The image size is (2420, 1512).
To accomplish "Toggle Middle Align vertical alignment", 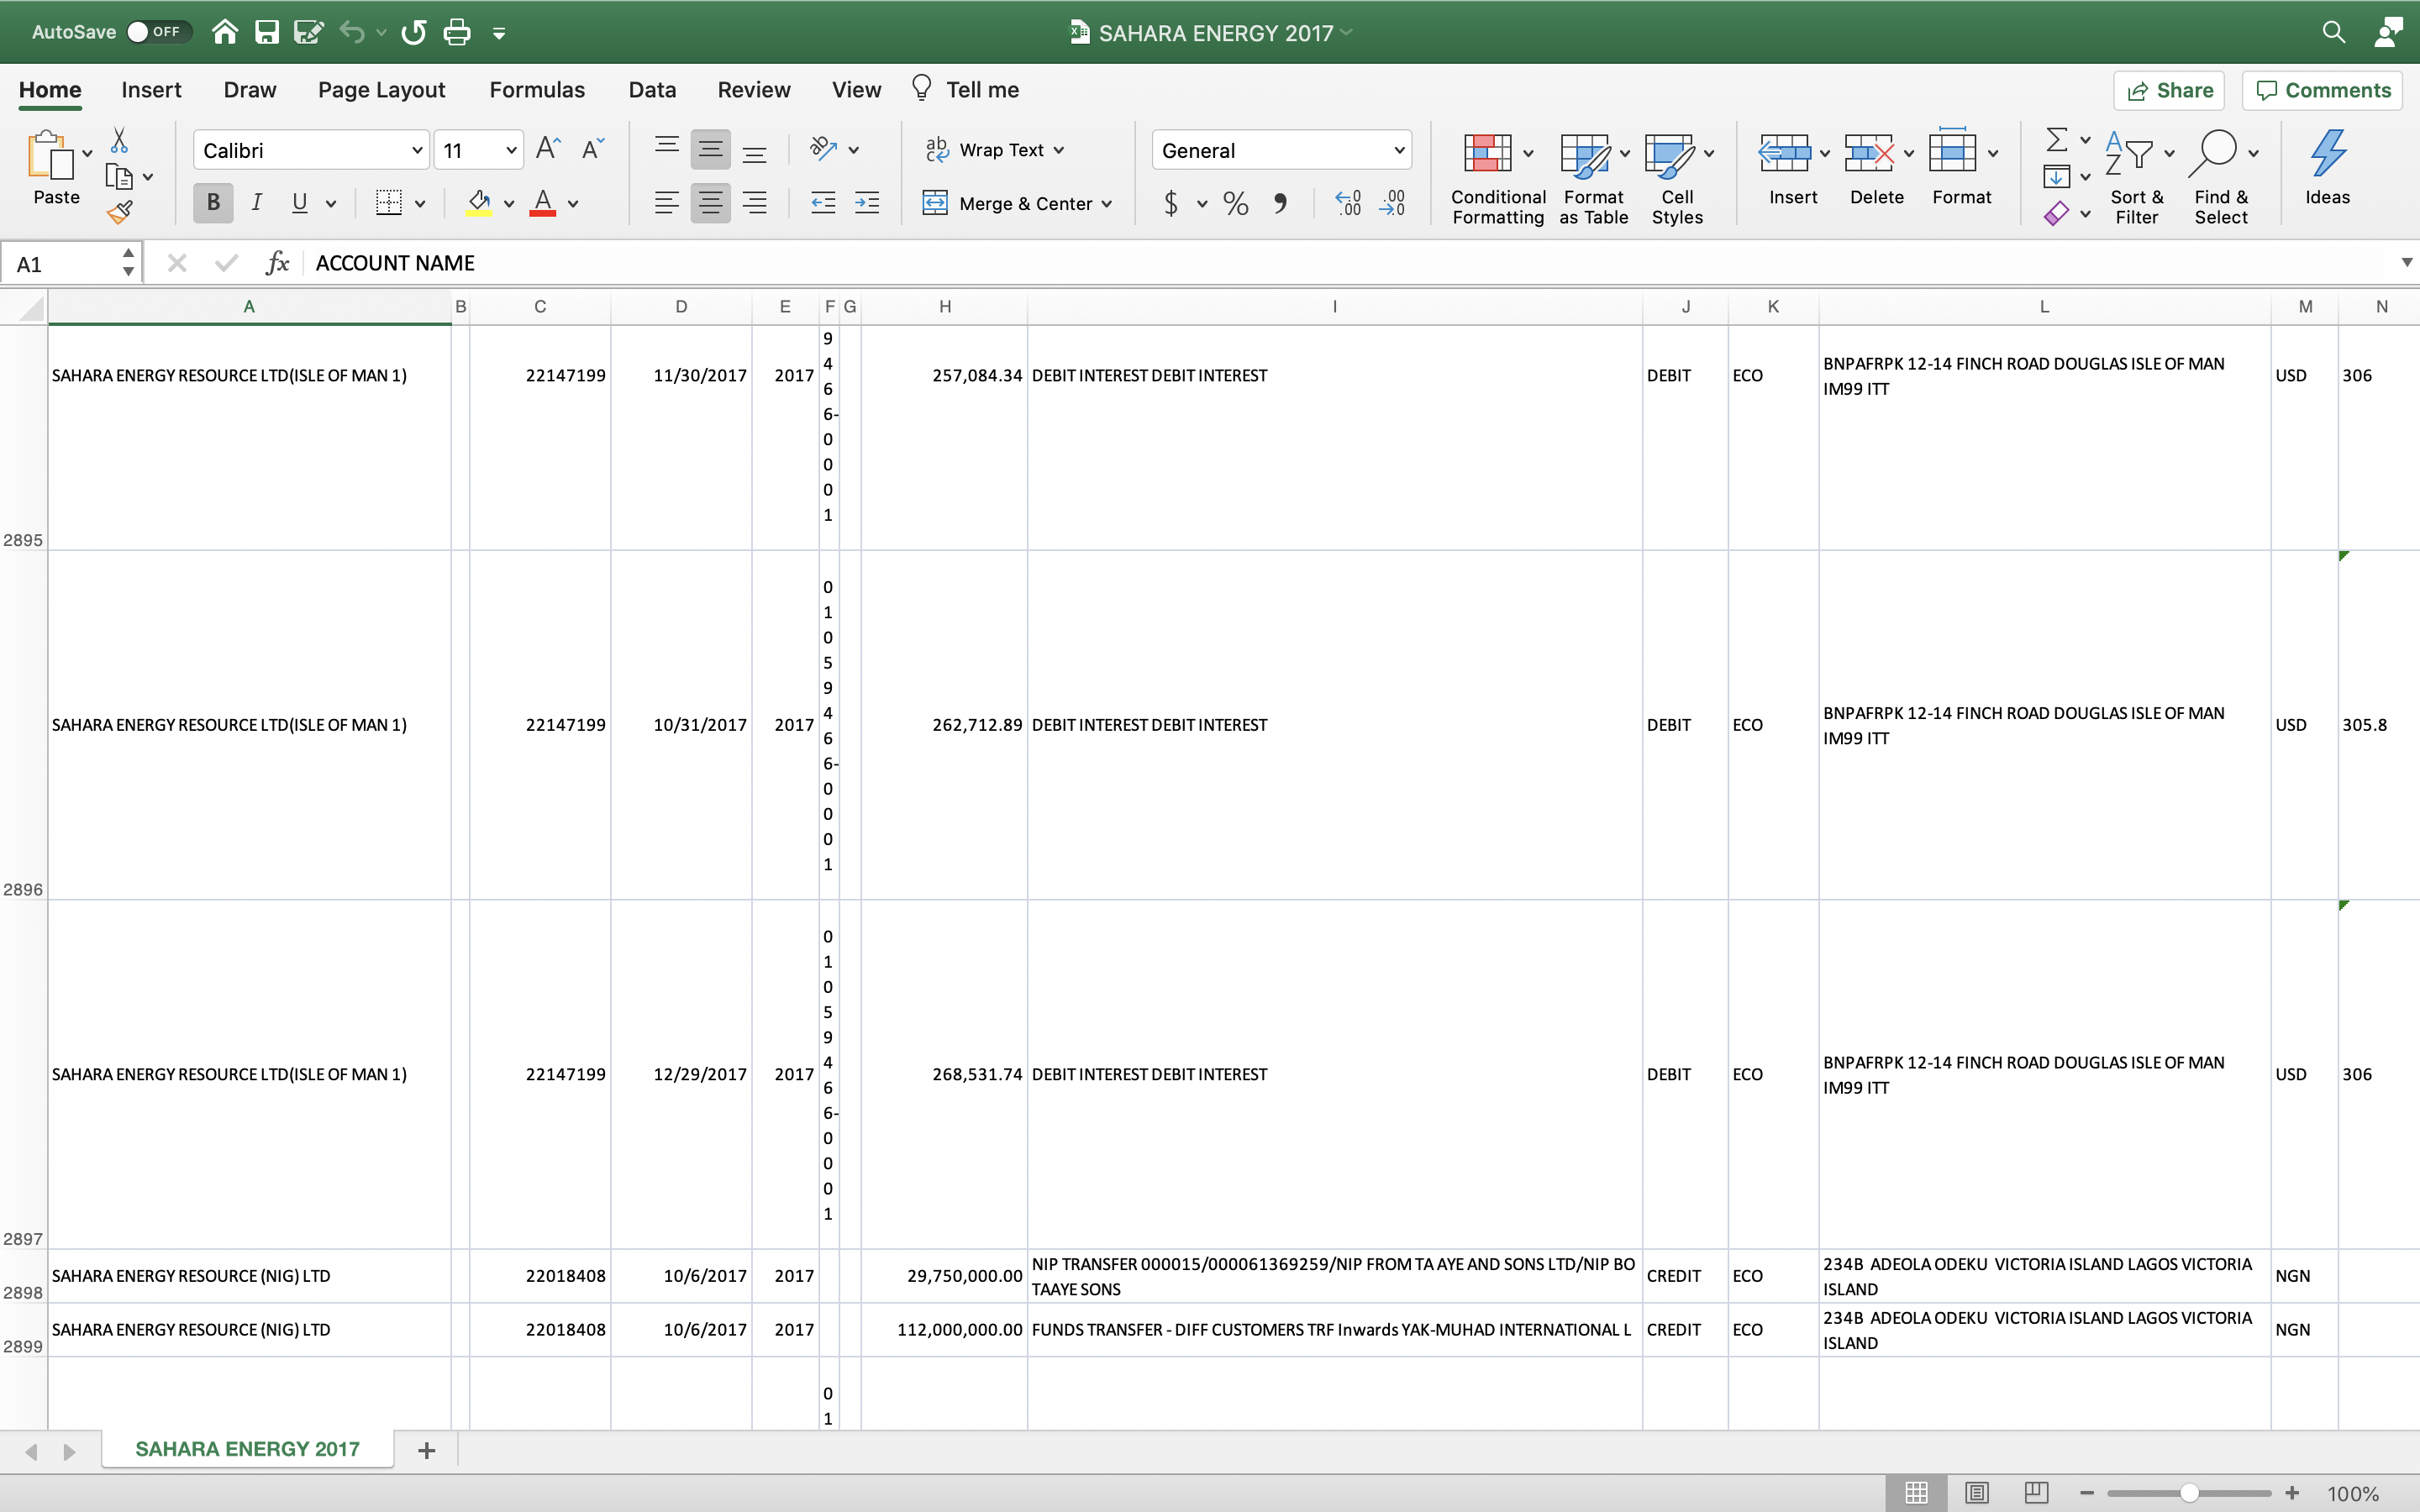I will click(710, 149).
